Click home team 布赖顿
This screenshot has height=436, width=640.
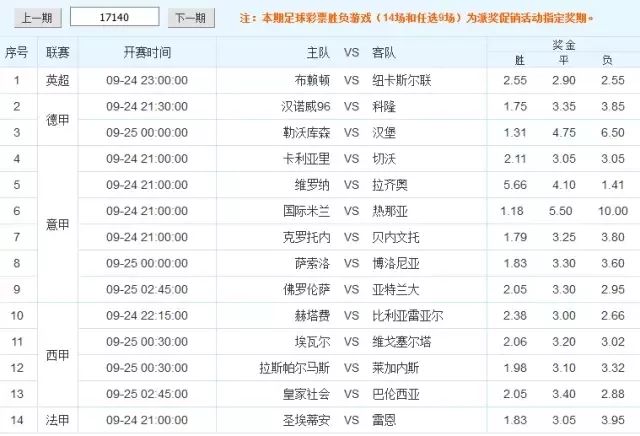coord(312,80)
